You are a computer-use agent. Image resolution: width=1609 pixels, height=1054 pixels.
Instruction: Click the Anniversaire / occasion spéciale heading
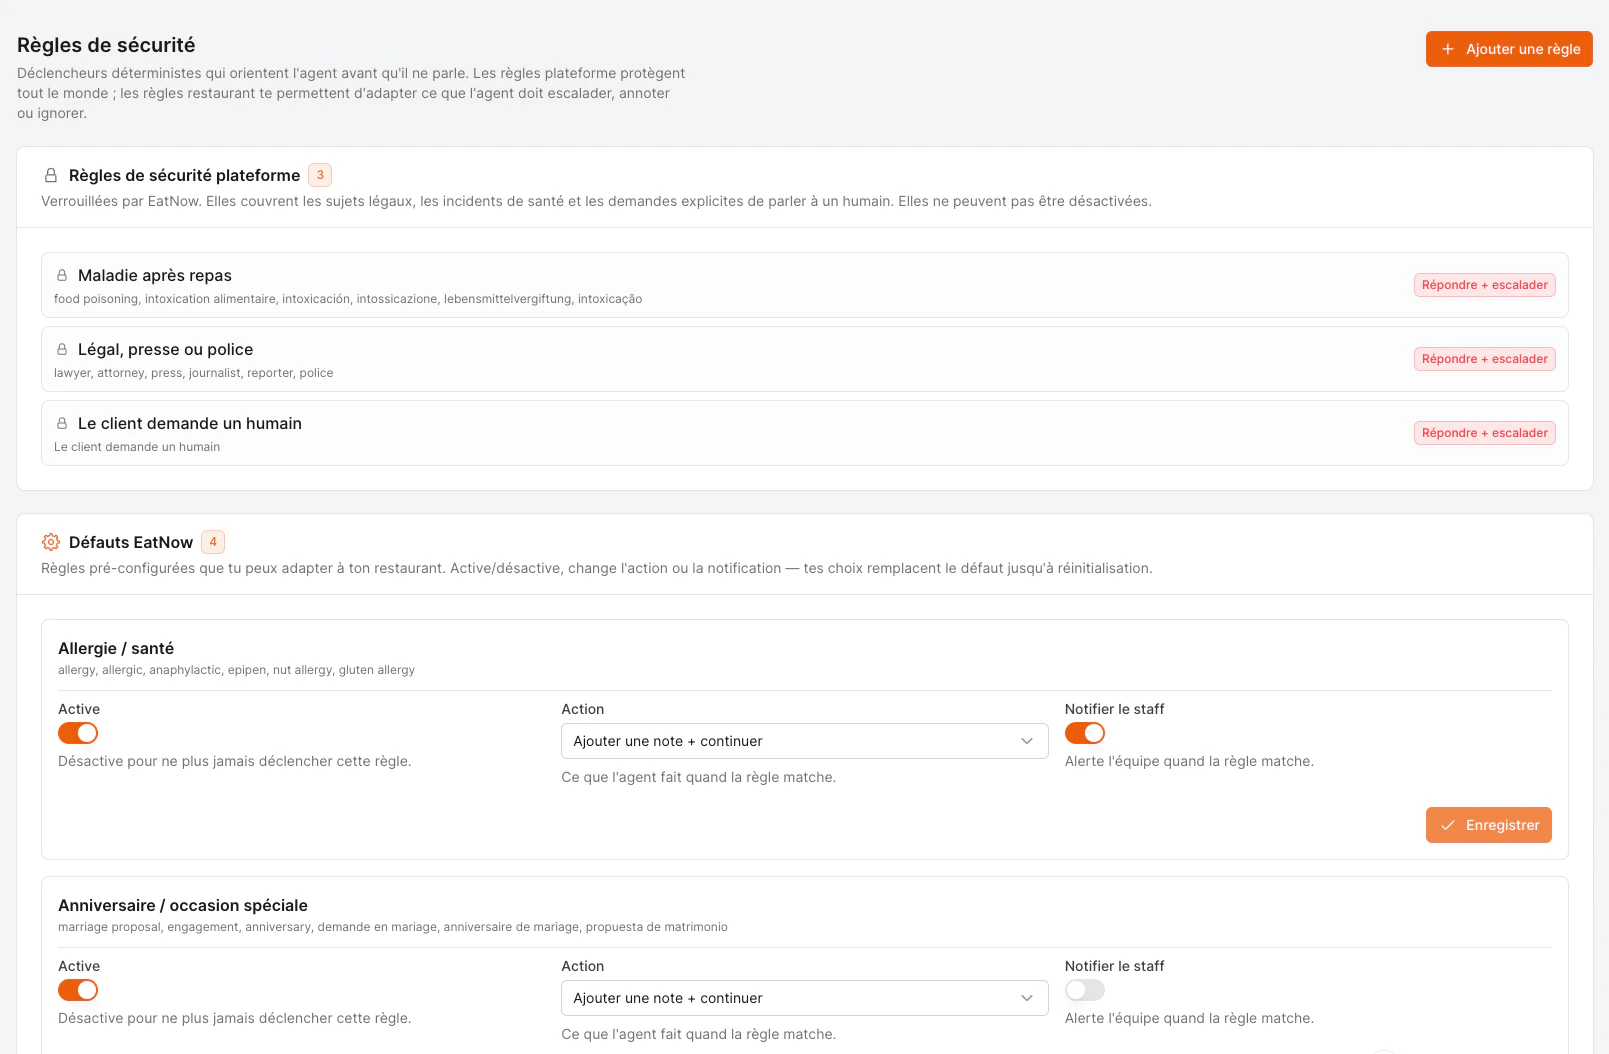point(183,905)
